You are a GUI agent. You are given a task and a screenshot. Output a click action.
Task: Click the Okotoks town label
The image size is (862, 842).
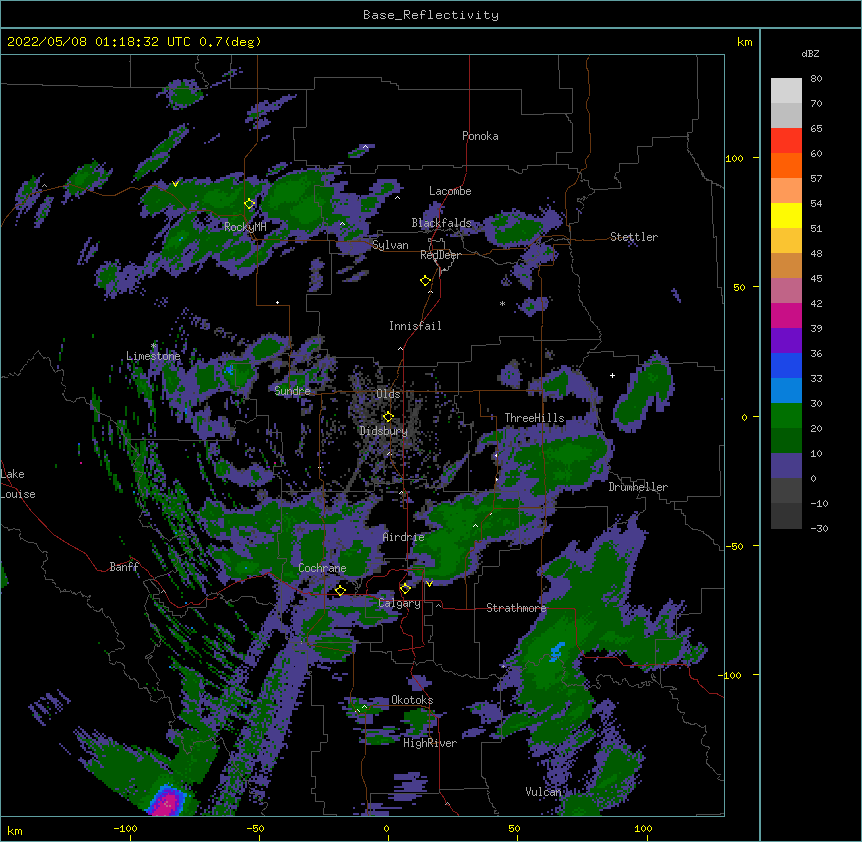pyautogui.click(x=412, y=700)
